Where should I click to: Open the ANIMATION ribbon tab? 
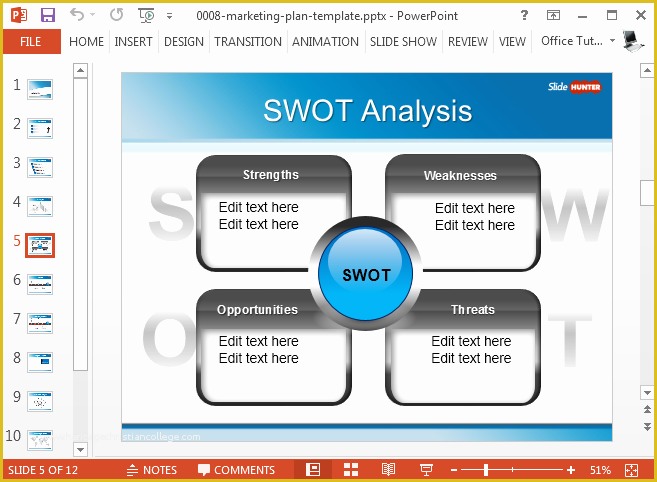(325, 41)
